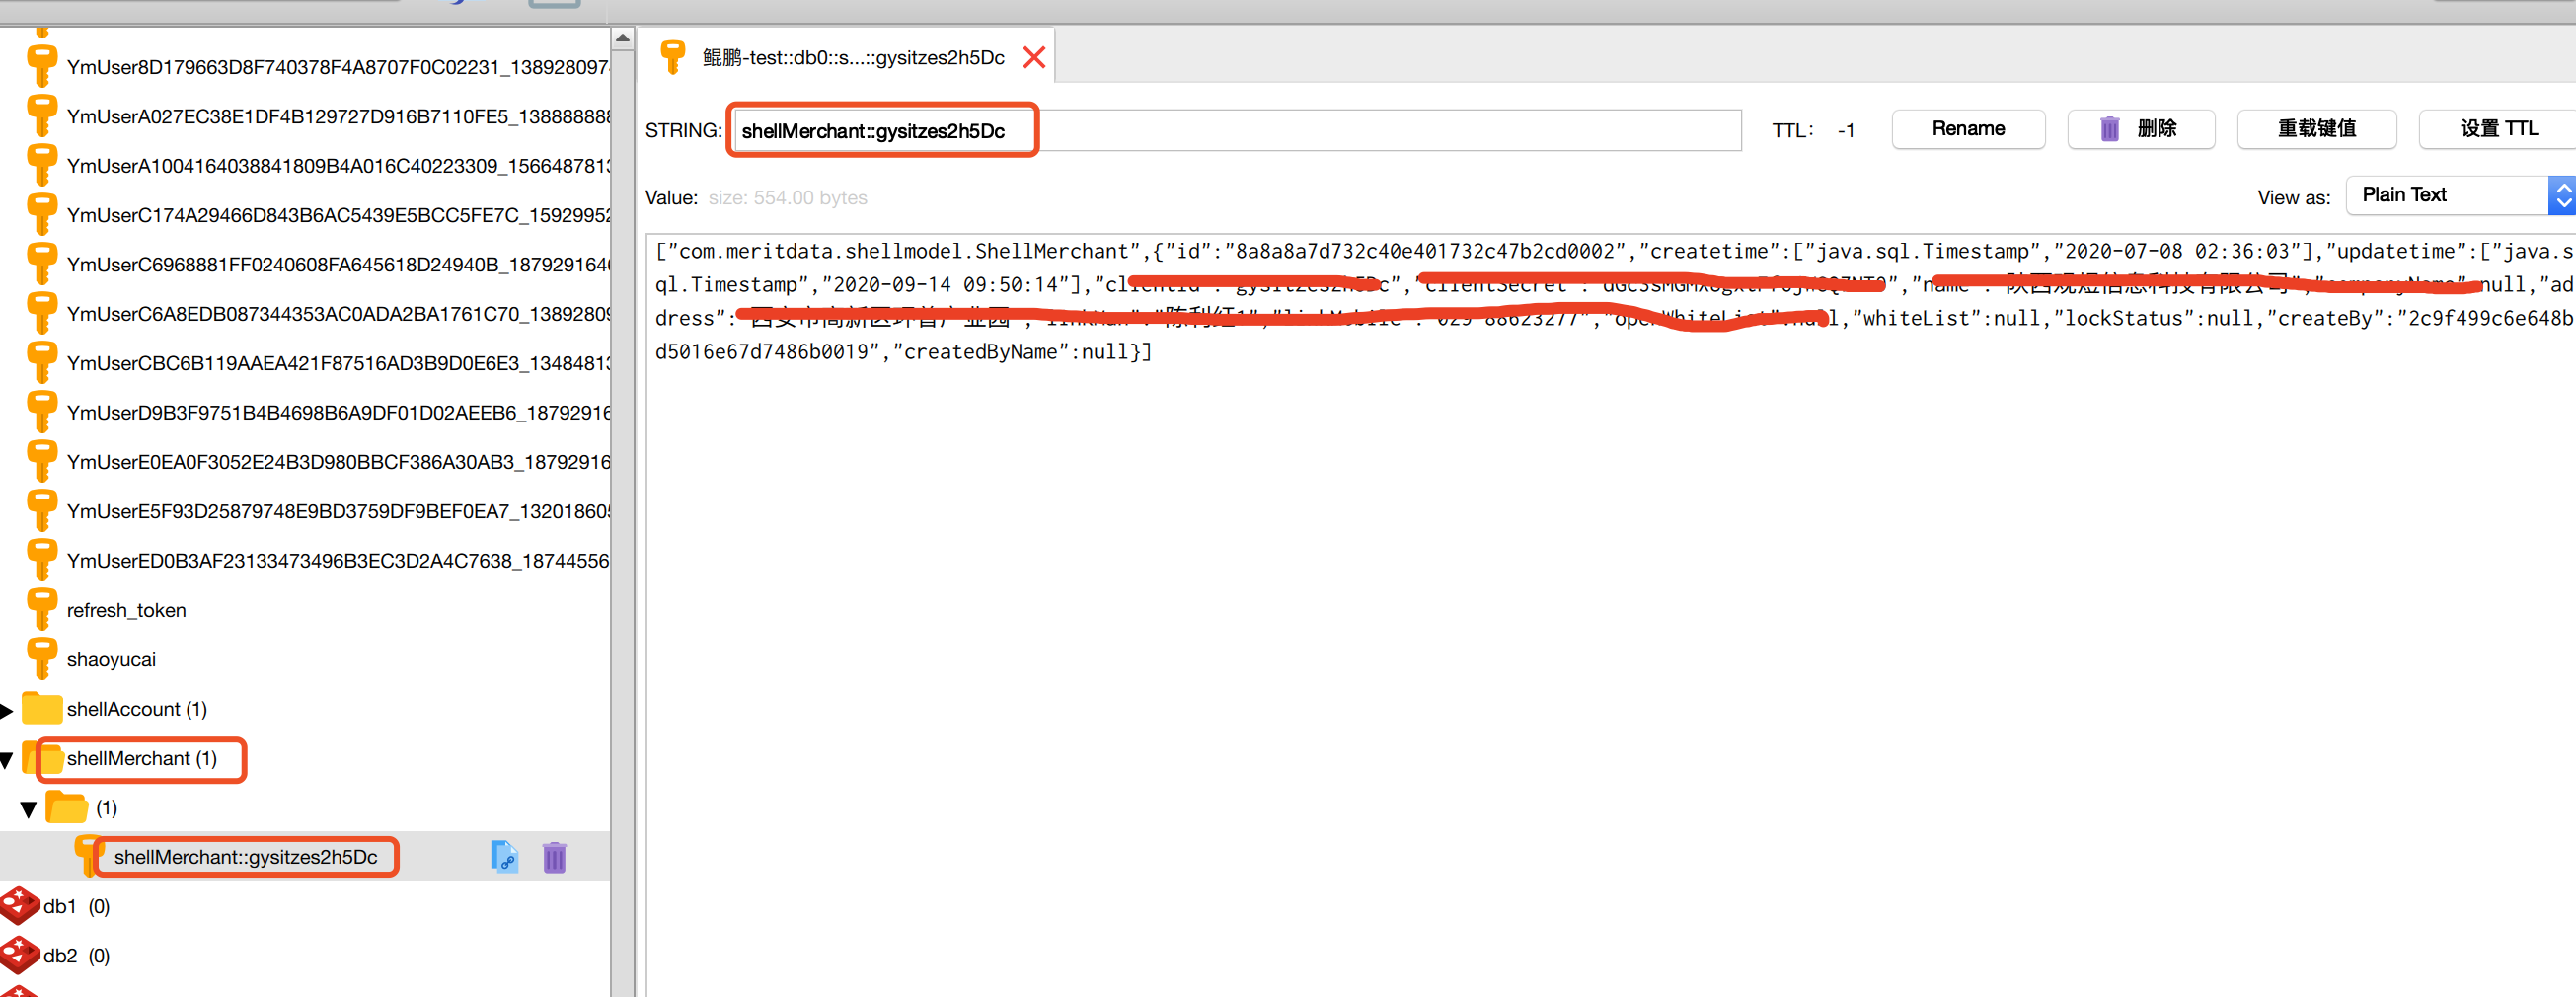Image resolution: width=2576 pixels, height=997 pixels.
Task: Select key YmUserCBC6B119AAEA421F87516AD3B9D0E6E3
Action: pyautogui.click(x=338, y=363)
